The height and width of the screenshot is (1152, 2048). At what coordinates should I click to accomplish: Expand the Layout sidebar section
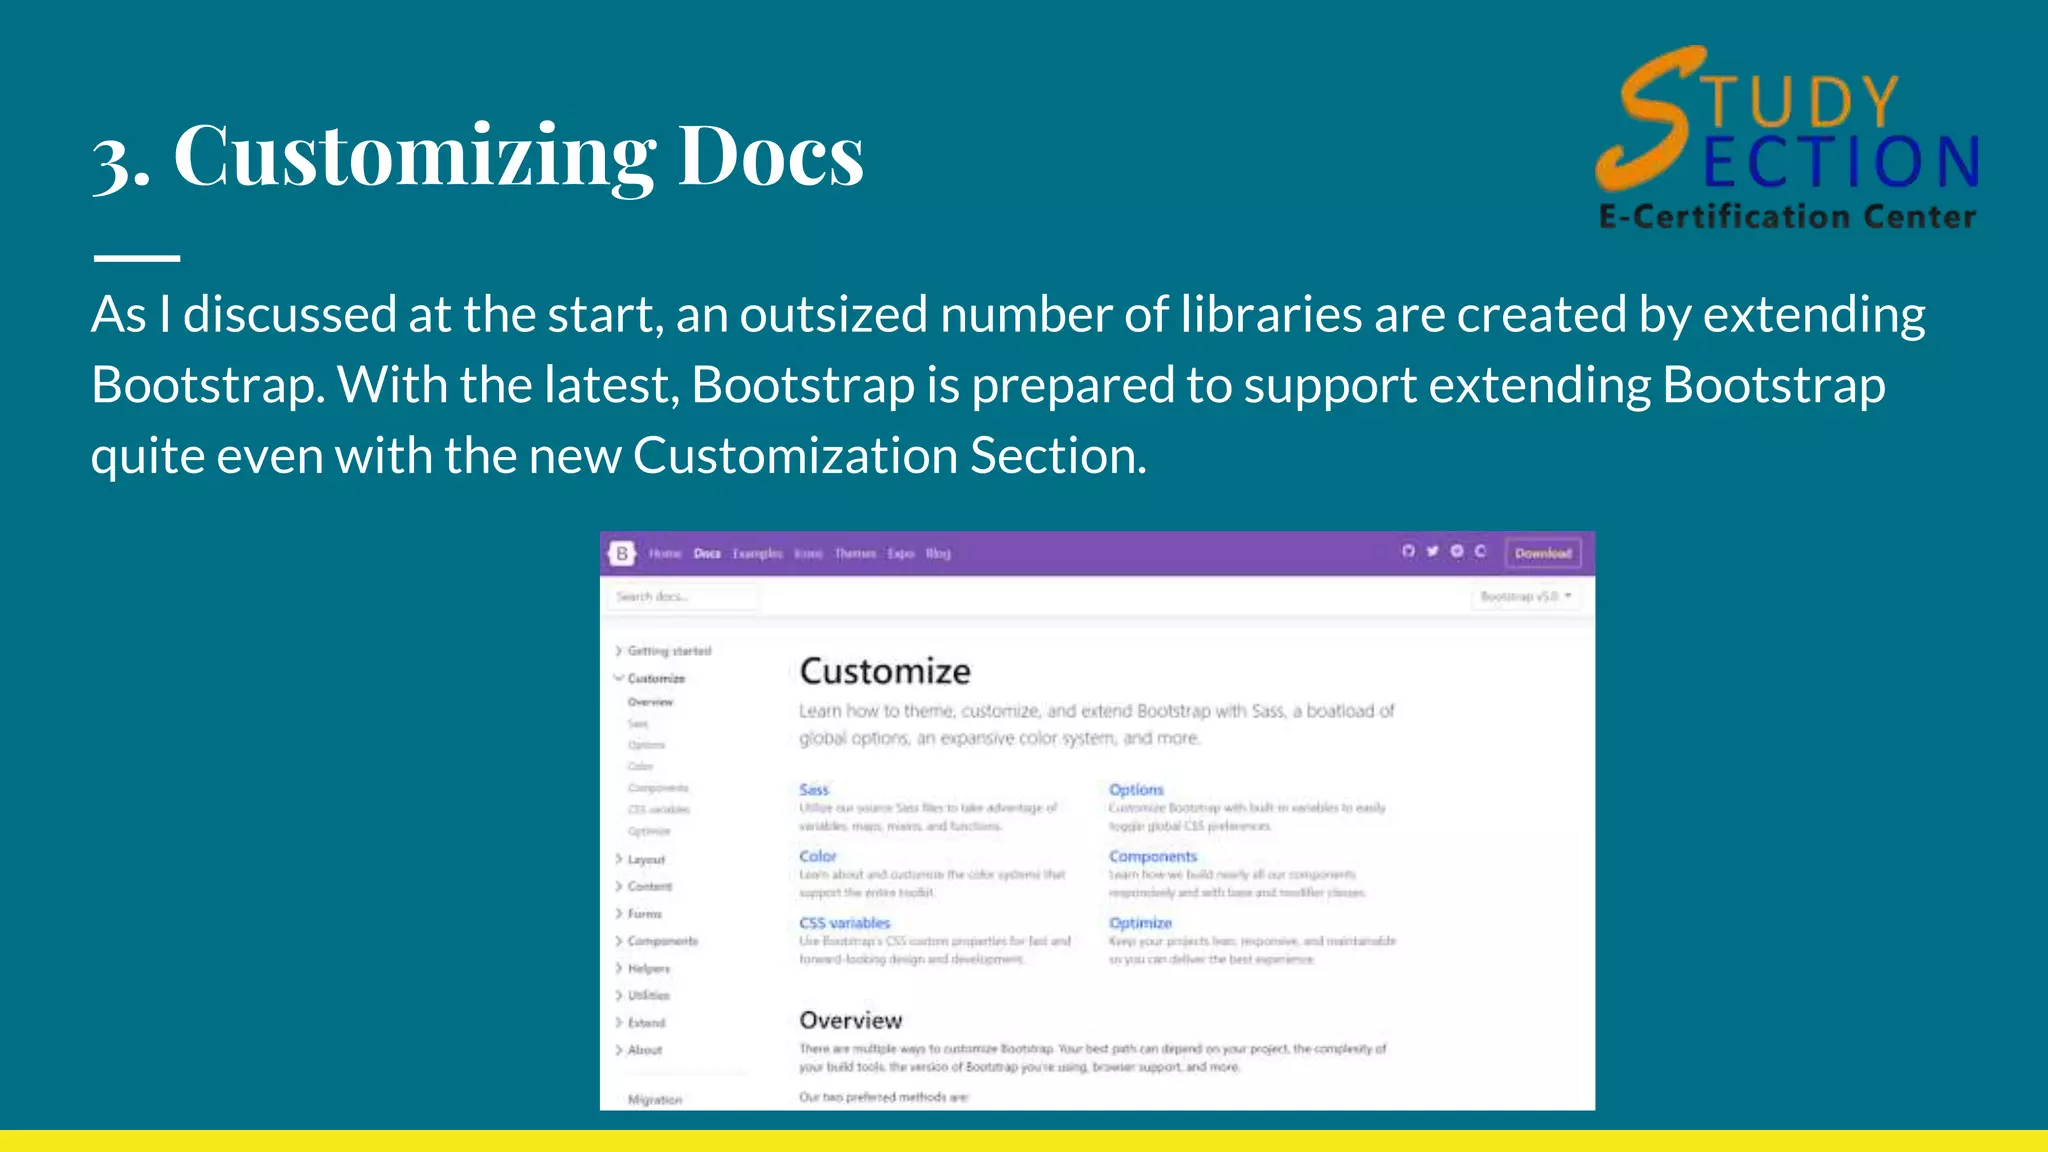[x=640, y=859]
